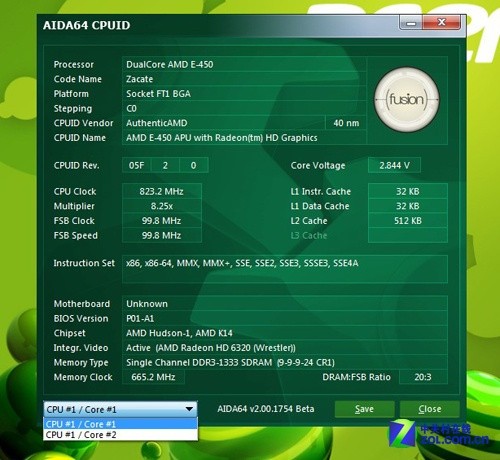
Task: Click the empty L3 Cache value field
Action: click(408, 235)
